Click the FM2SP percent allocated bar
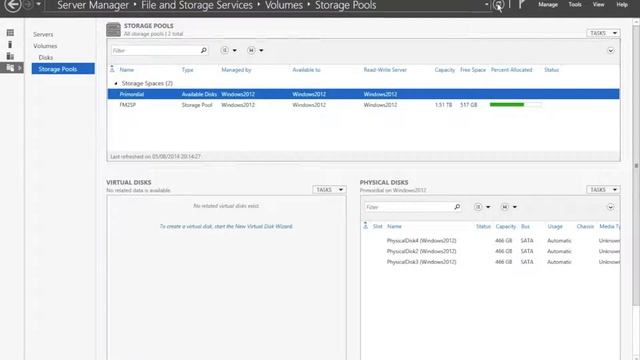The width and height of the screenshot is (640, 360). pos(516,105)
